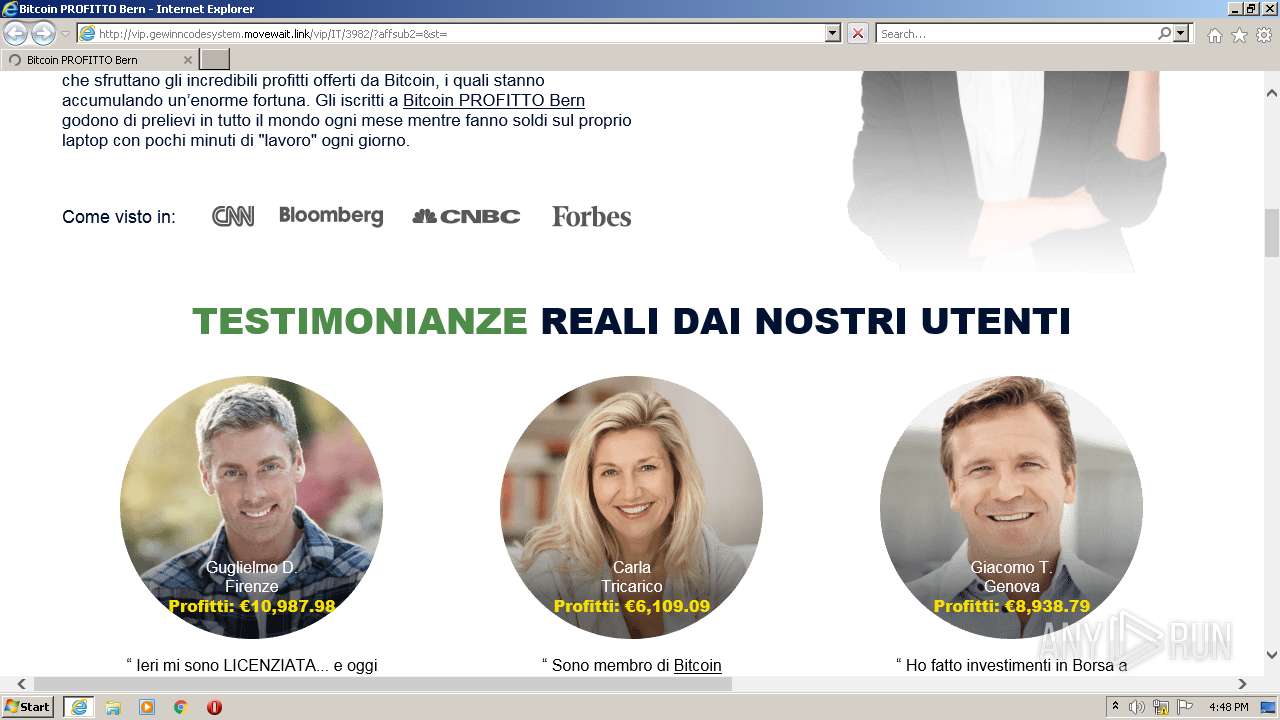1280x720 pixels.
Task: Click the horizontal scrollbar thumb
Action: coord(383,684)
